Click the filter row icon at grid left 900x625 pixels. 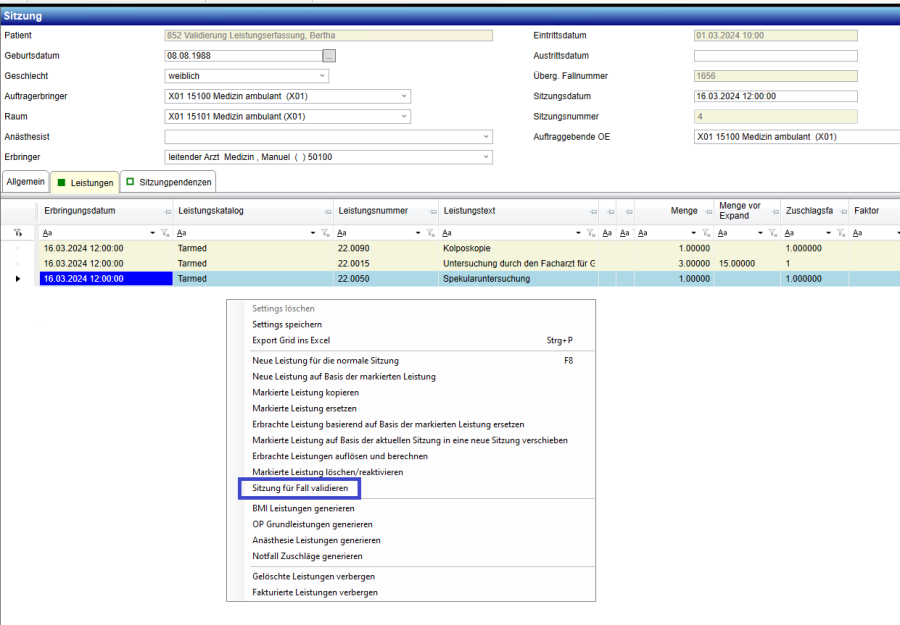17,233
